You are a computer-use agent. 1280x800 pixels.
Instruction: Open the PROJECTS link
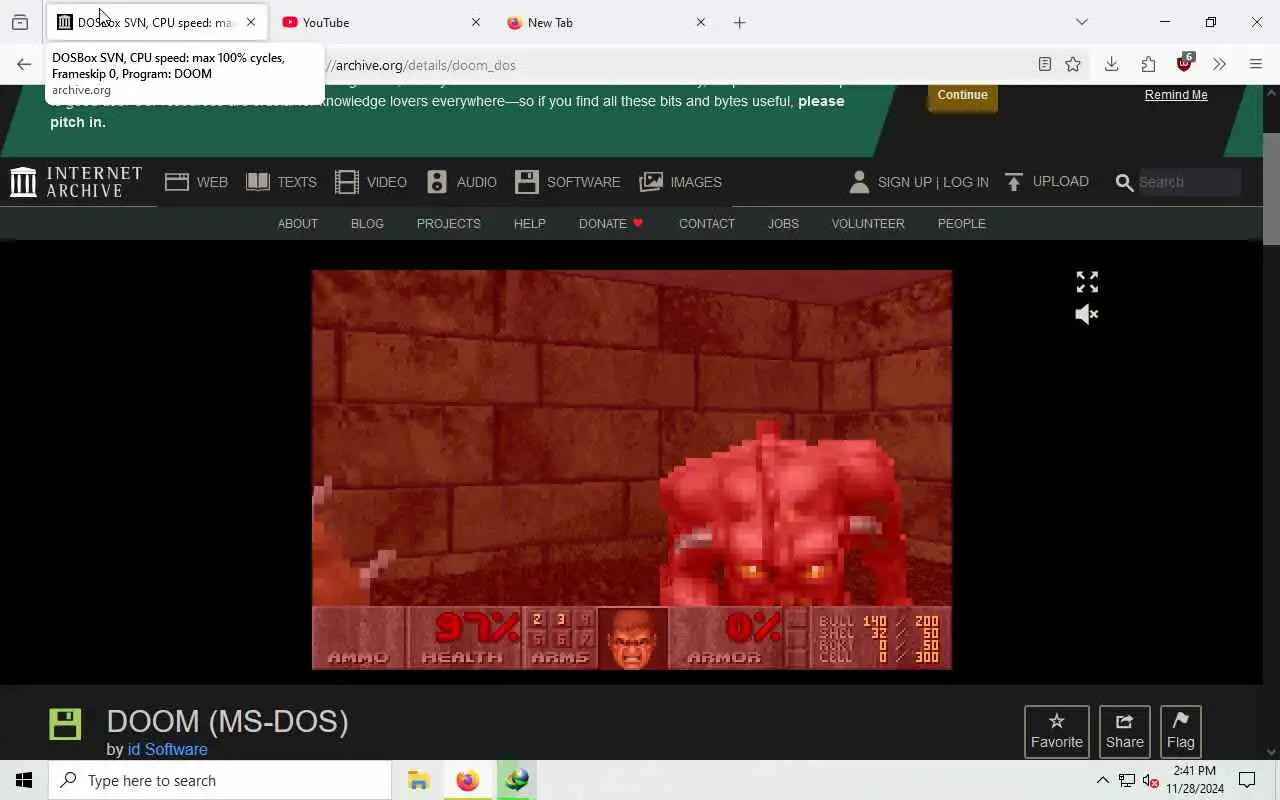449,224
